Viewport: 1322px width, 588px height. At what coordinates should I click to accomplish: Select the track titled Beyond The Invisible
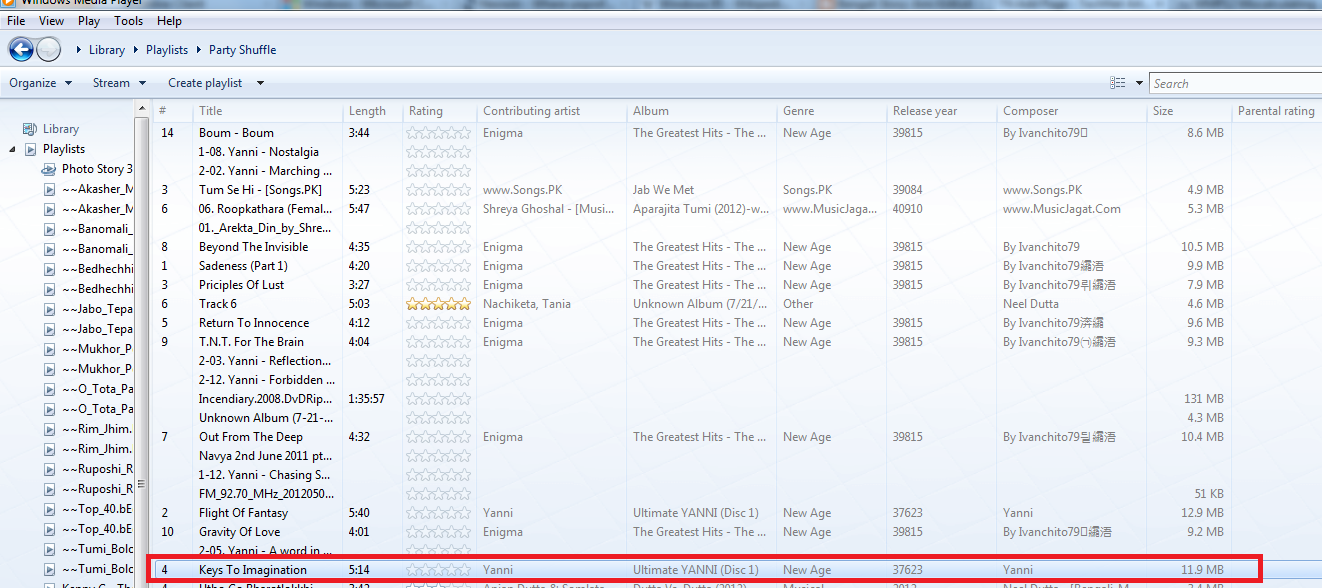(x=253, y=247)
